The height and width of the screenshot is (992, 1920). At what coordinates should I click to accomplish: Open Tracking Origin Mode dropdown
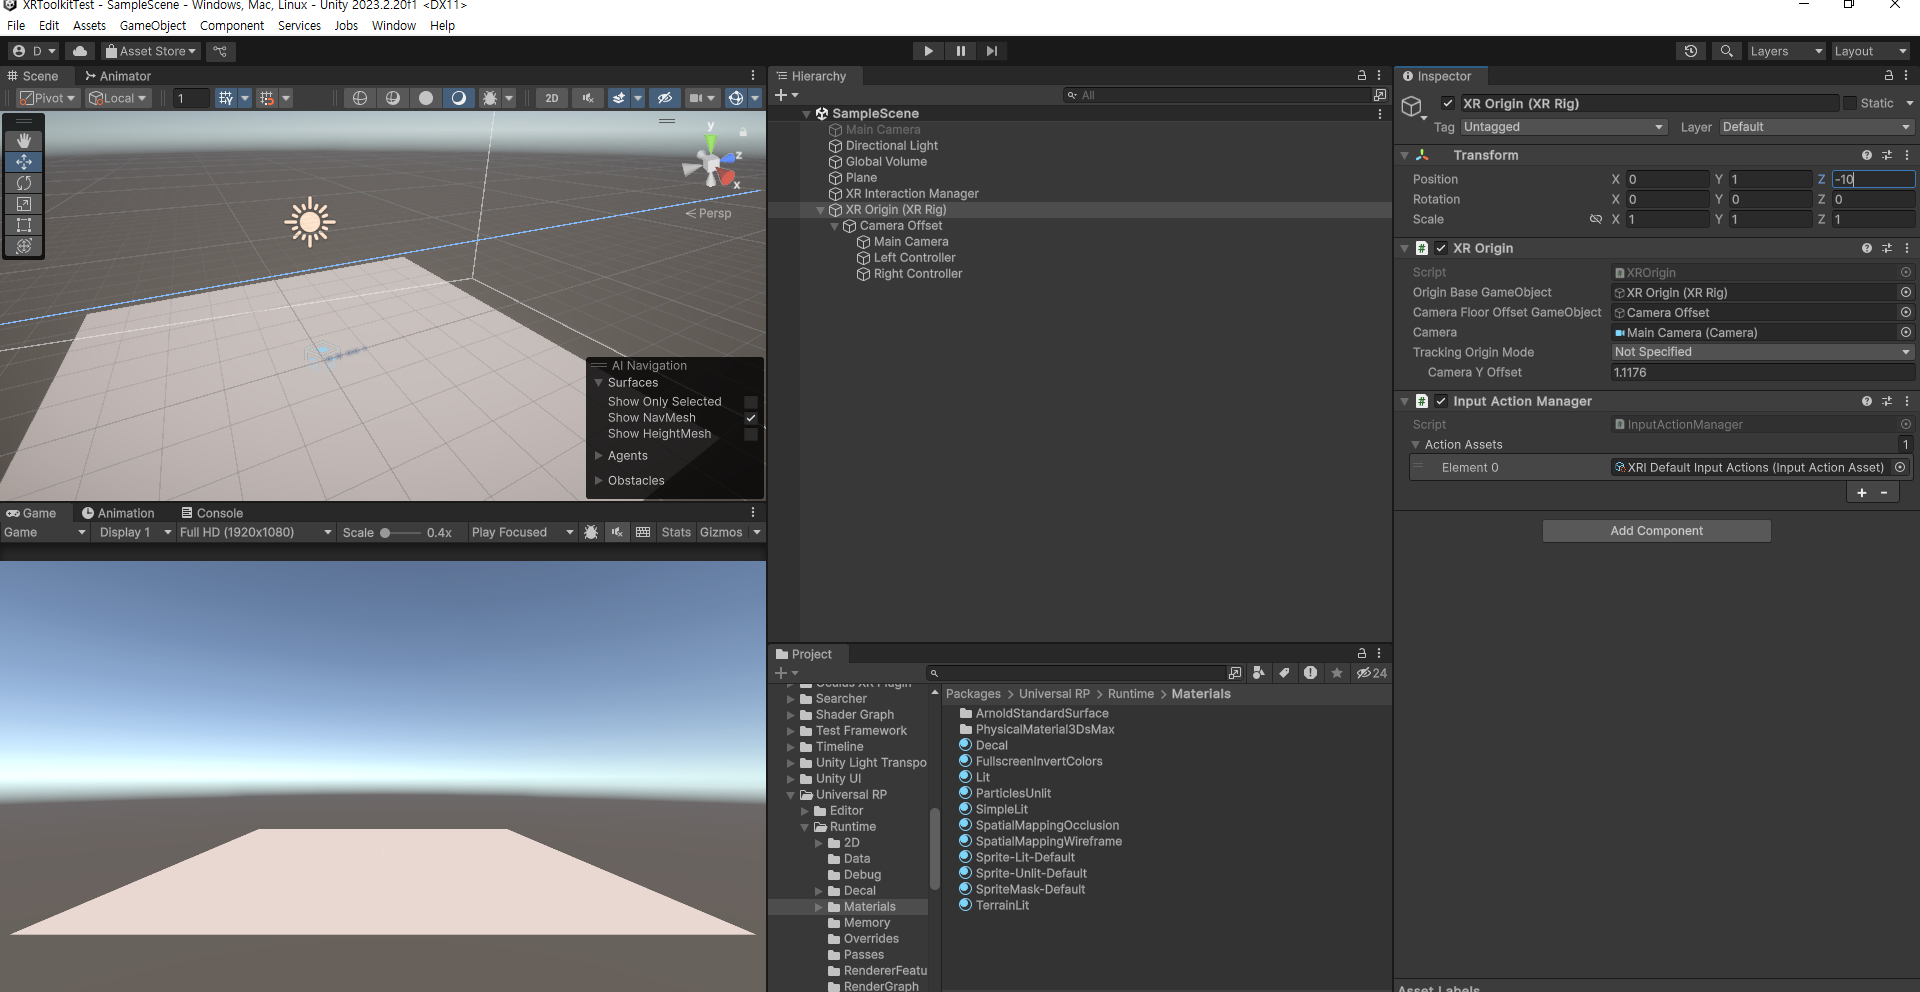[x=1762, y=352]
